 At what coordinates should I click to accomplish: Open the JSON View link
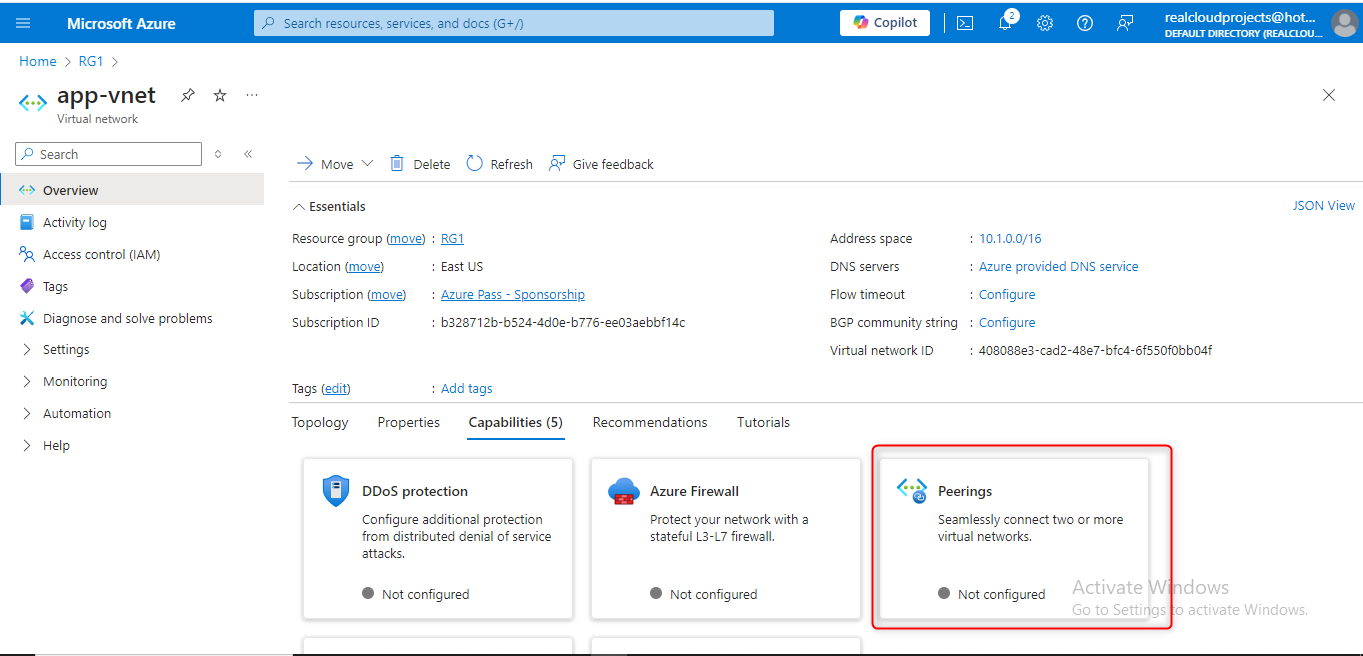pyautogui.click(x=1323, y=206)
